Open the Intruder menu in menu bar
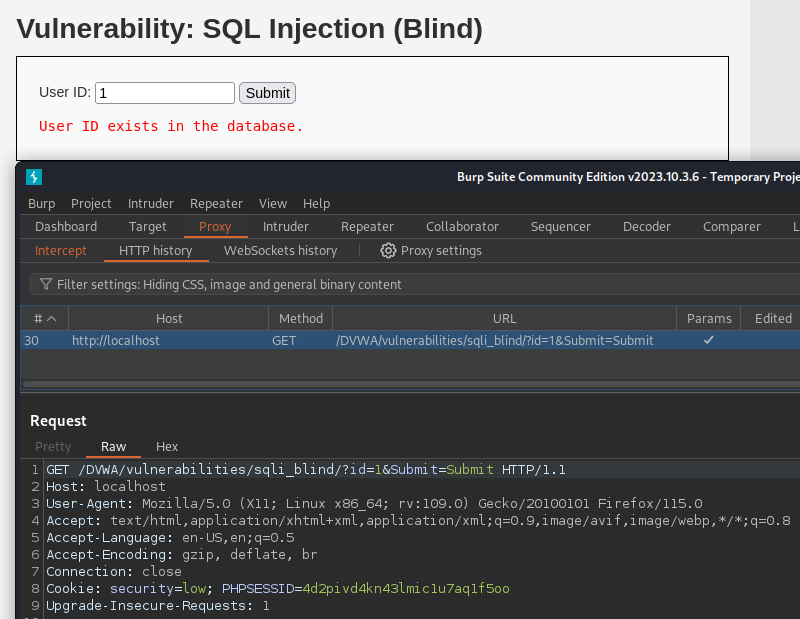The image size is (800, 619). pos(151,204)
